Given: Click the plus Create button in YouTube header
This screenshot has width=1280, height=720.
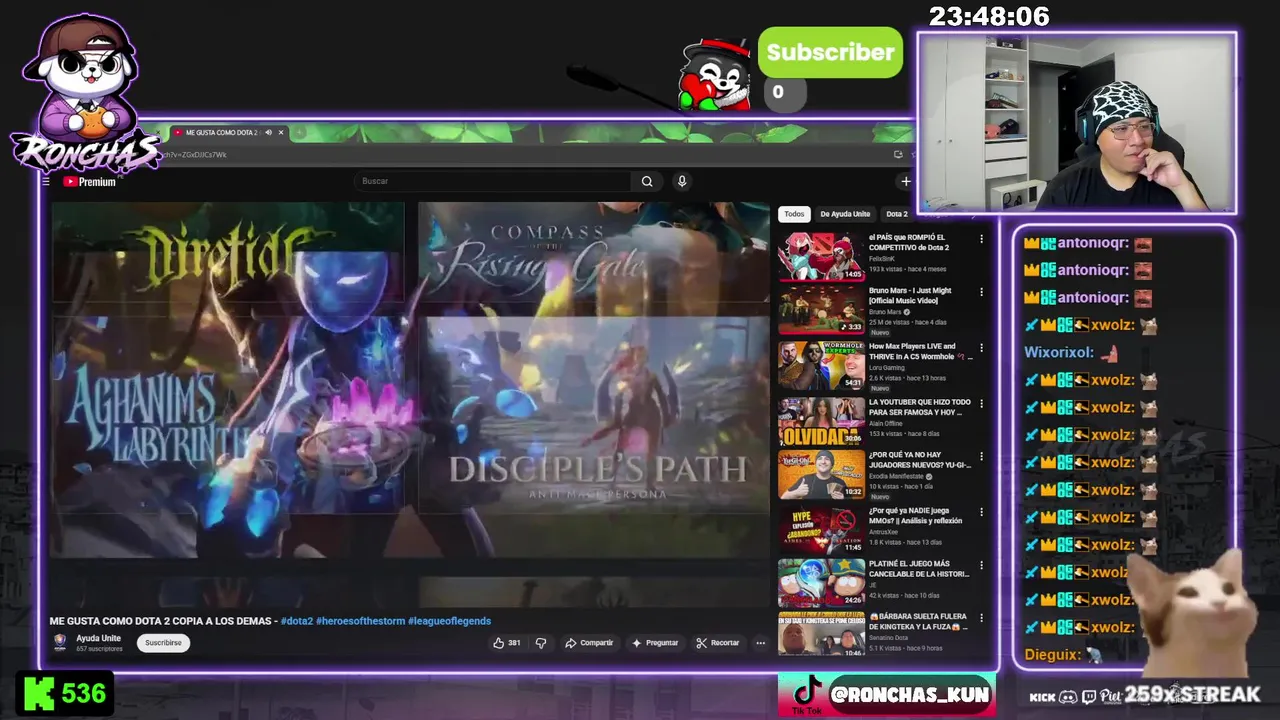Looking at the screenshot, I should (x=905, y=181).
